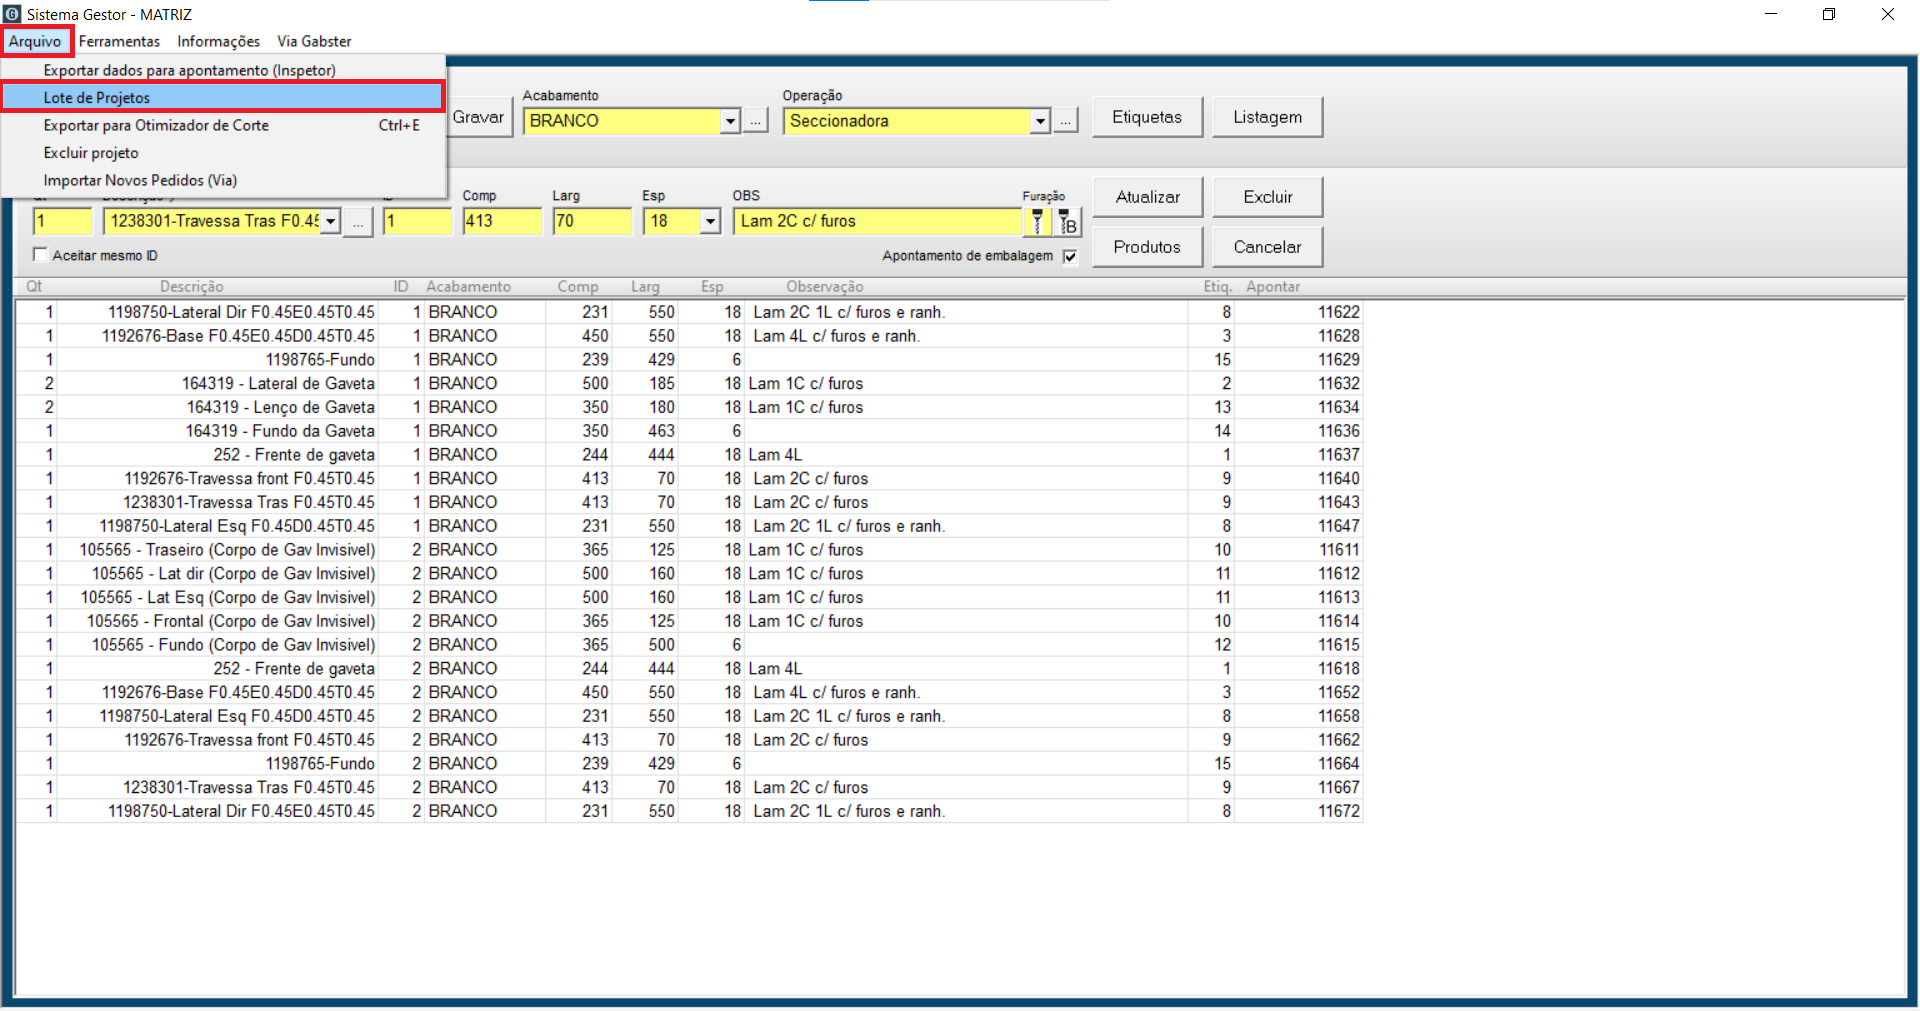Click Apontar value 11658

tap(1338, 716)
